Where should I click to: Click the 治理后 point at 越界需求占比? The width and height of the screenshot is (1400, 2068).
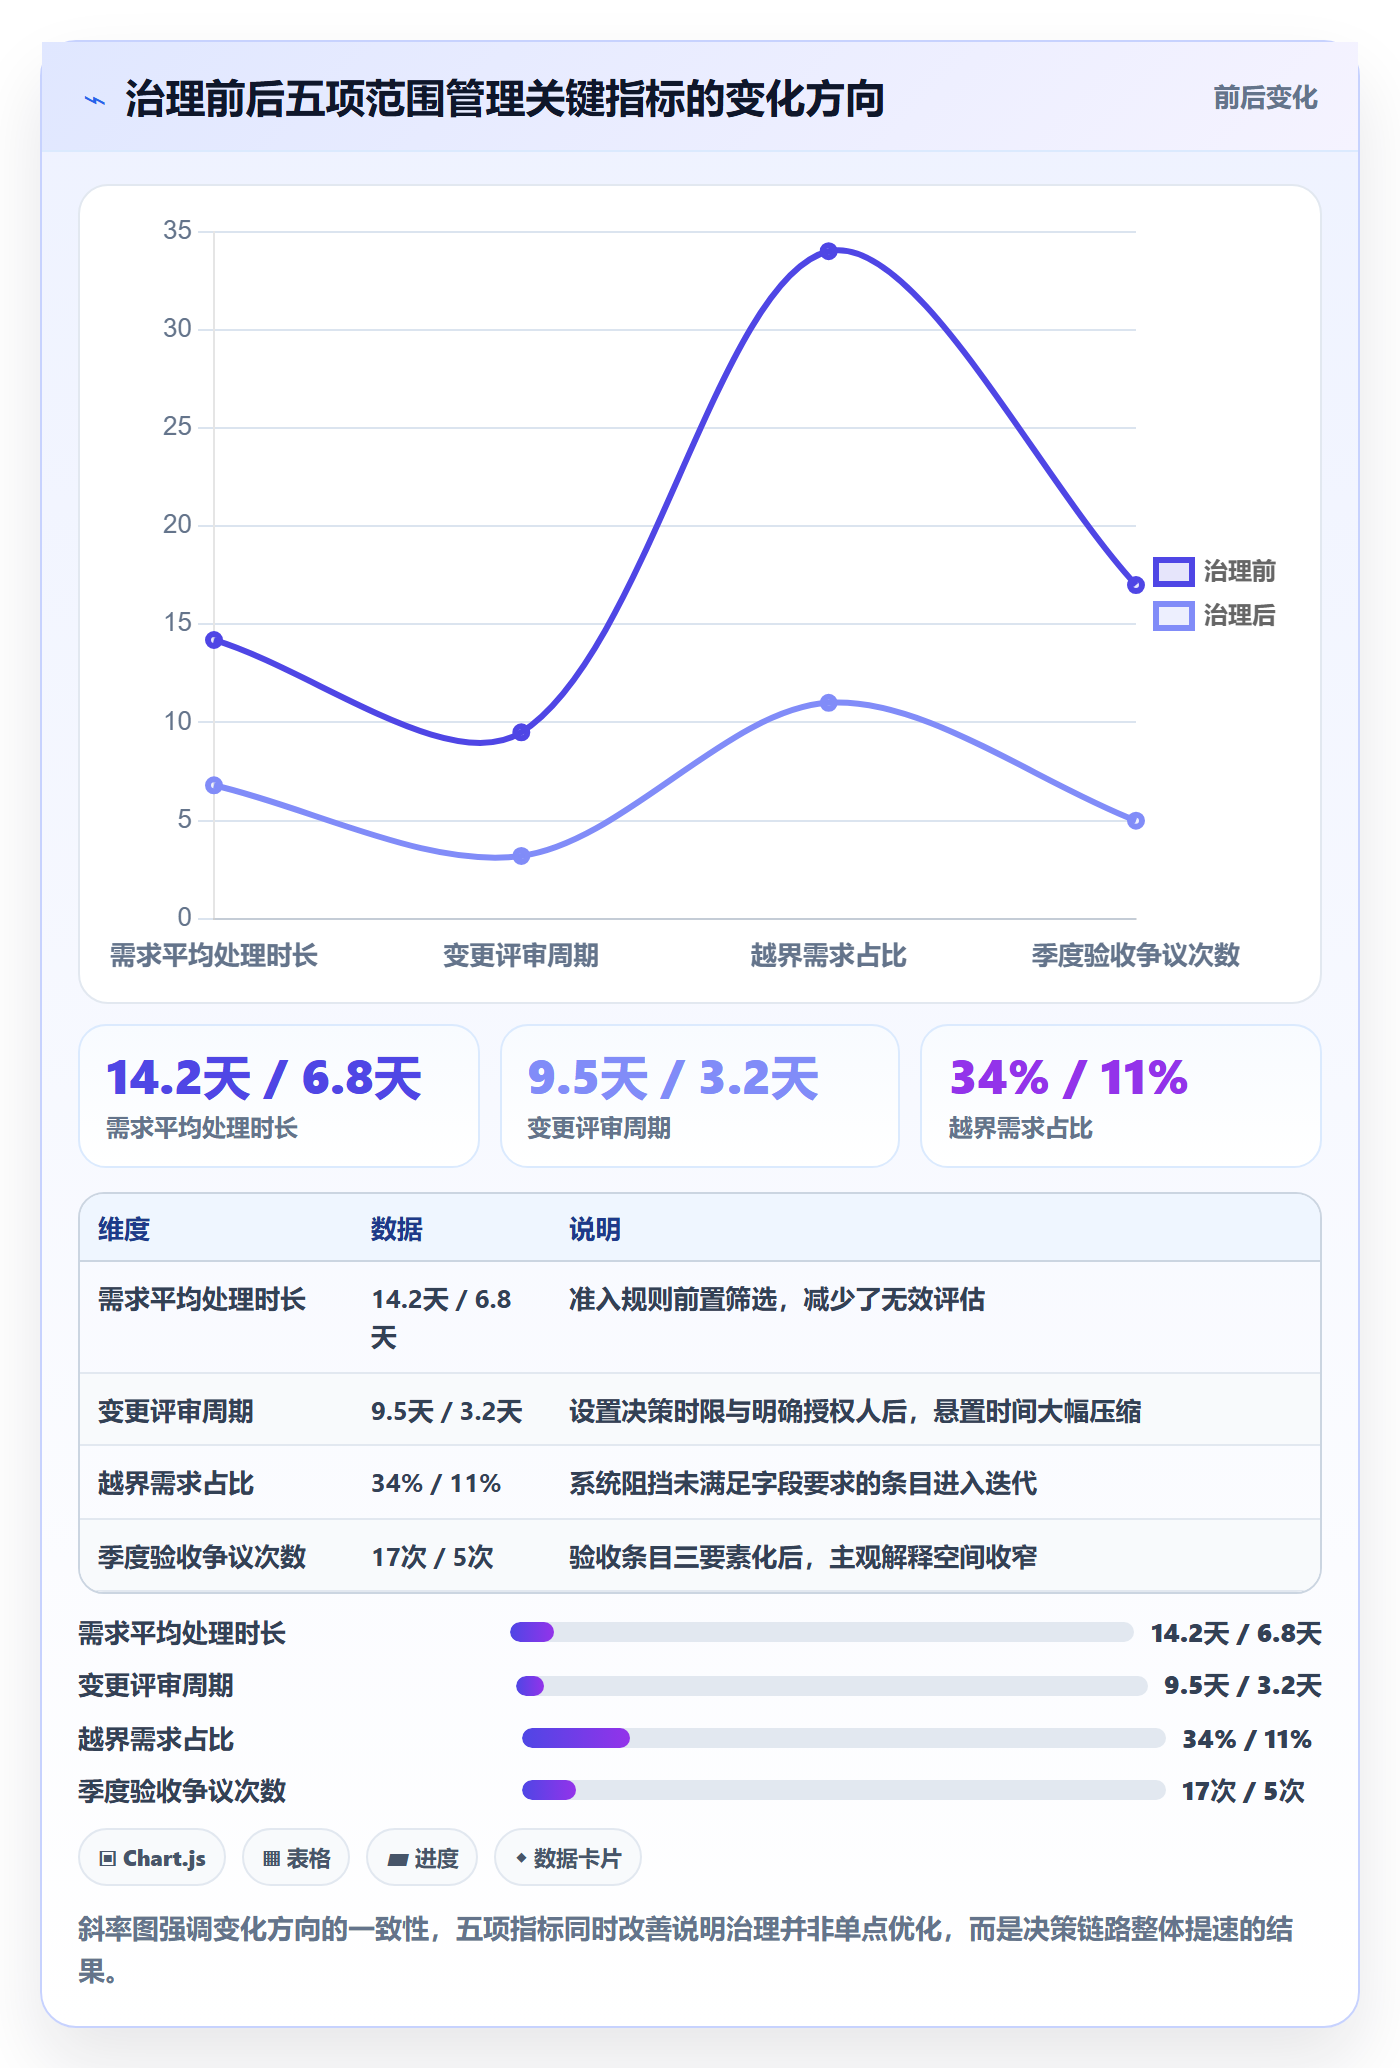(x=828, y=703)
